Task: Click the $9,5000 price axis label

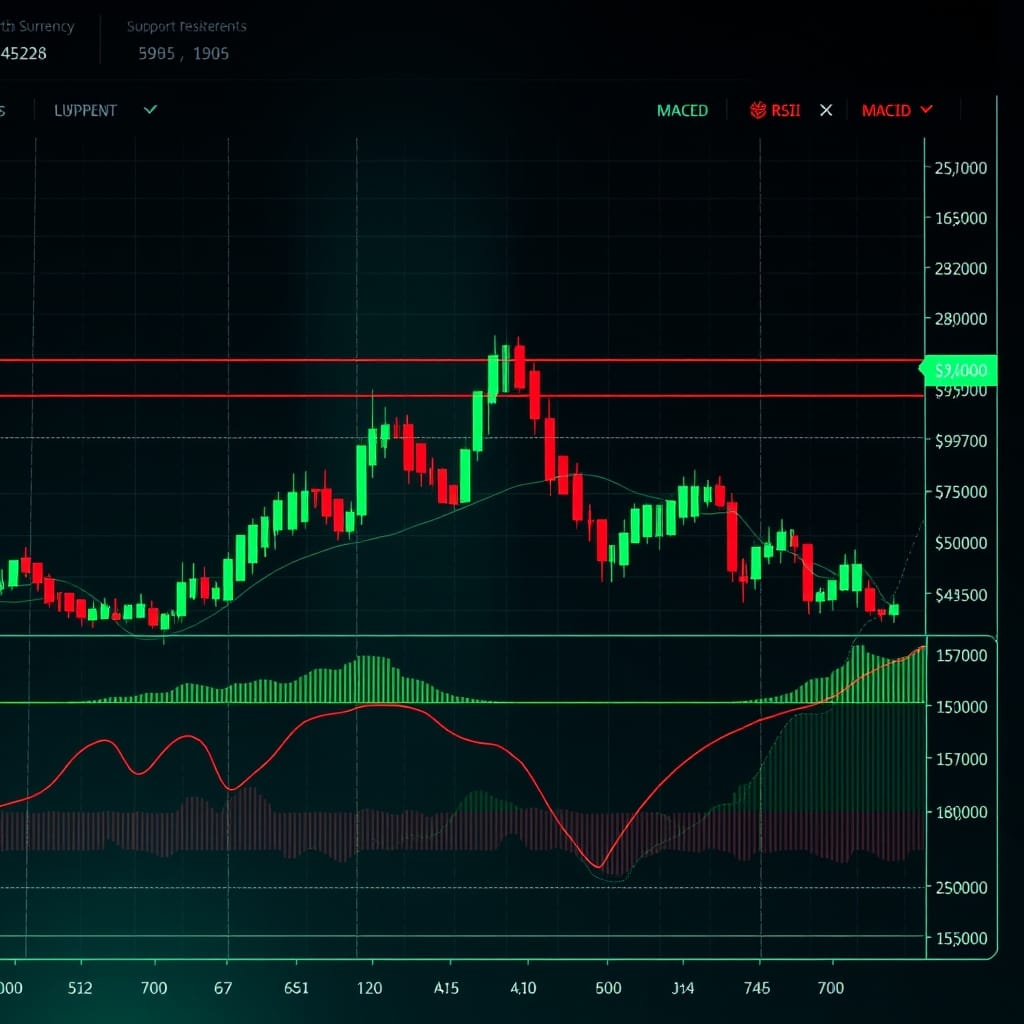Action: pos(961,392)
